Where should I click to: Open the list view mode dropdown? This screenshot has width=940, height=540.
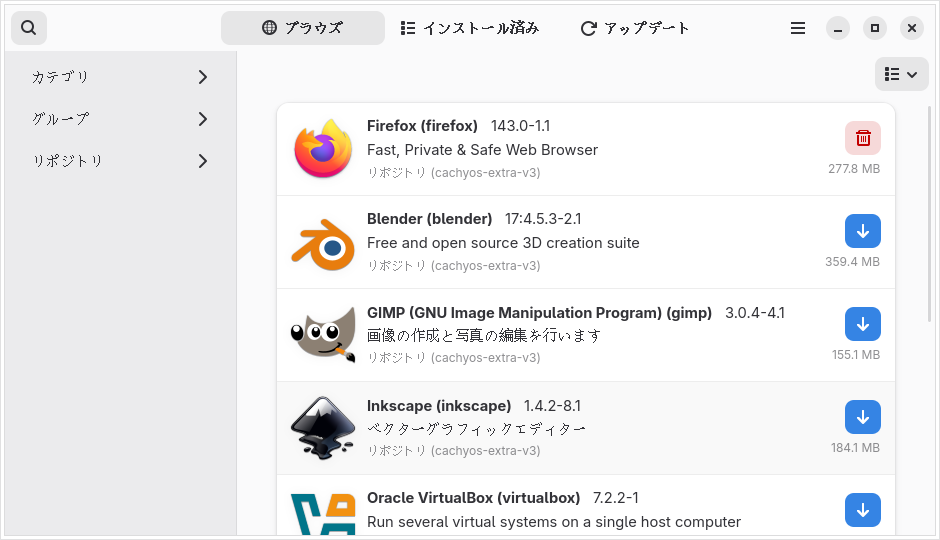tap(901, 74)
